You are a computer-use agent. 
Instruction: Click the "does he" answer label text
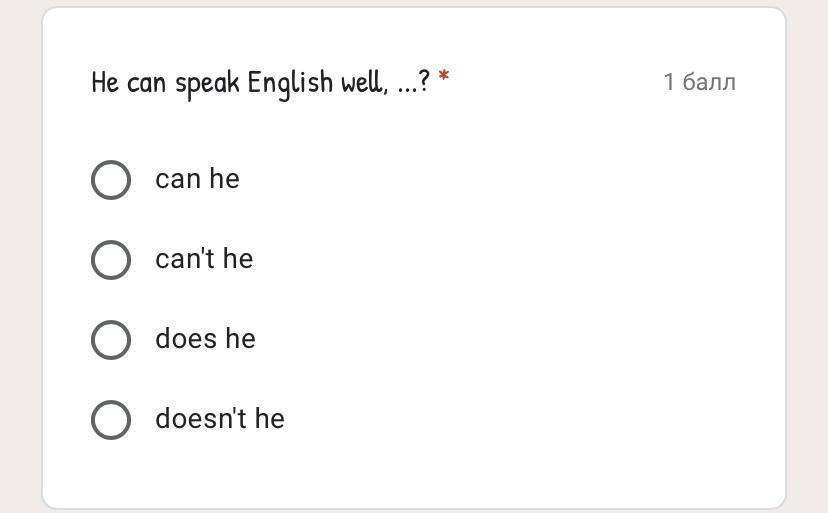pos(205,339)
